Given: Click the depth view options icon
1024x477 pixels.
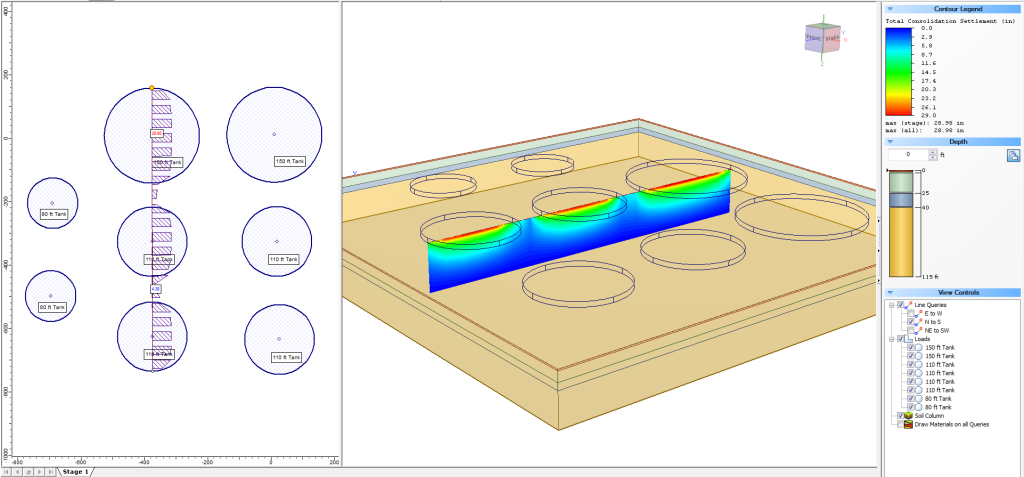Looking at the screenshot, I should tap(1012, 155).
